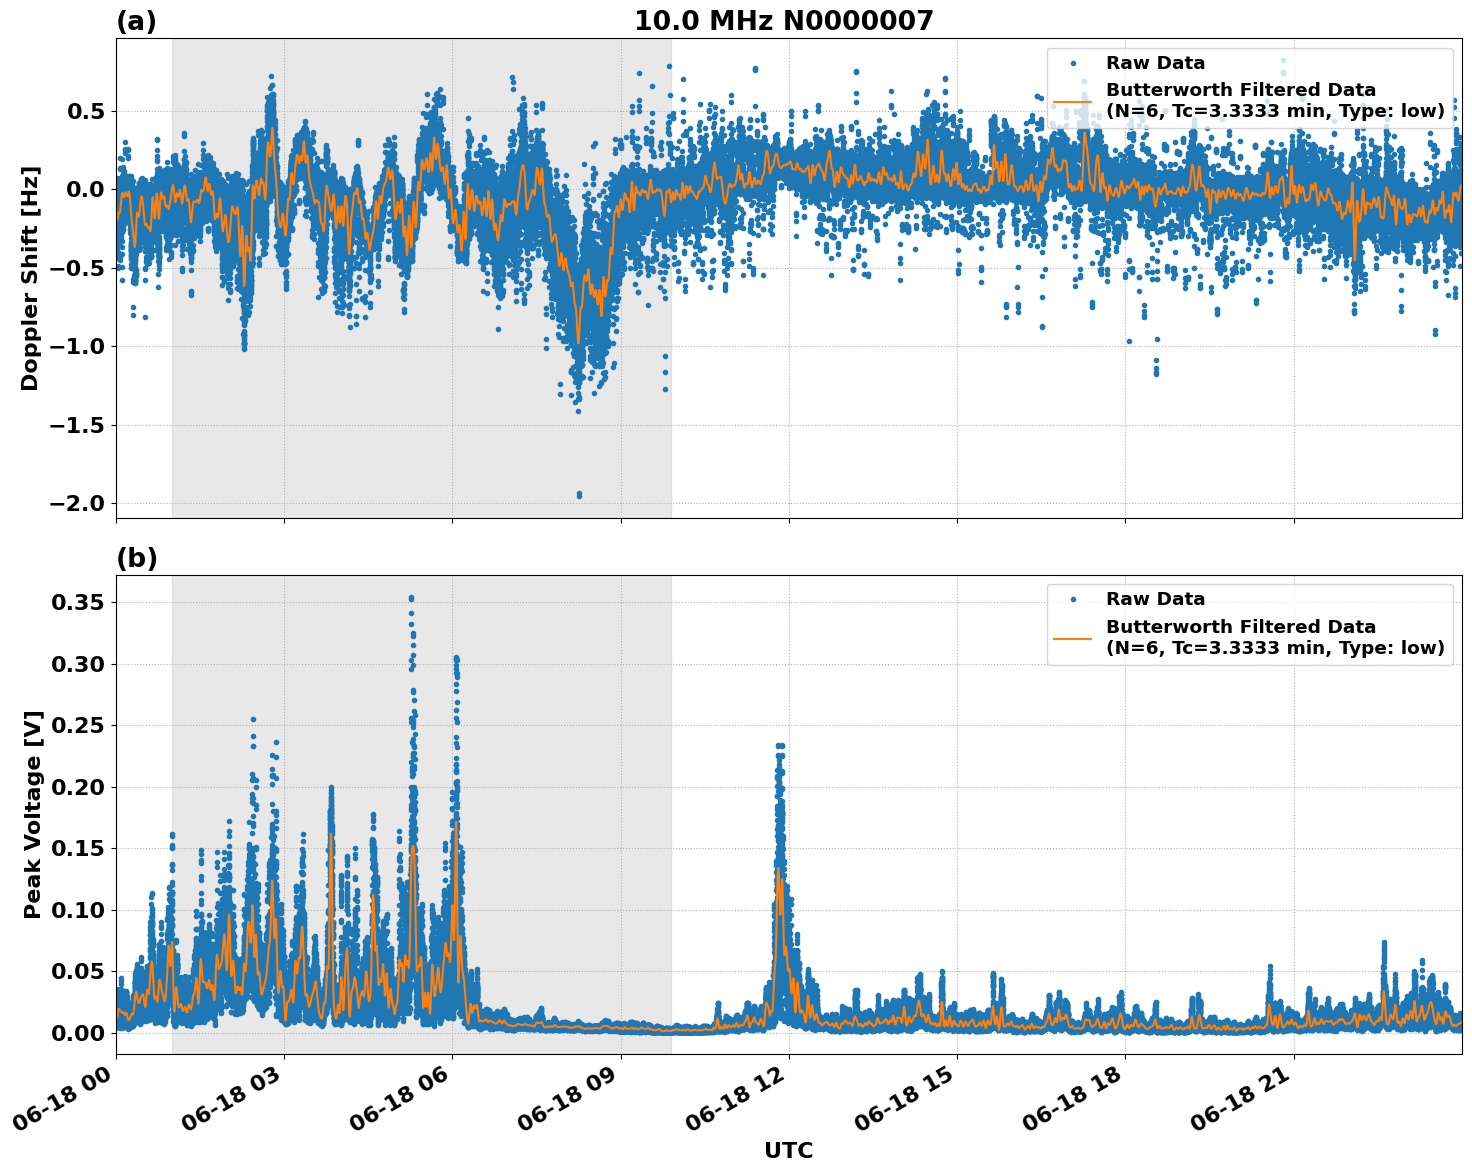
Task: Click the UTC x-axis label
Action: pos(788,1150)
